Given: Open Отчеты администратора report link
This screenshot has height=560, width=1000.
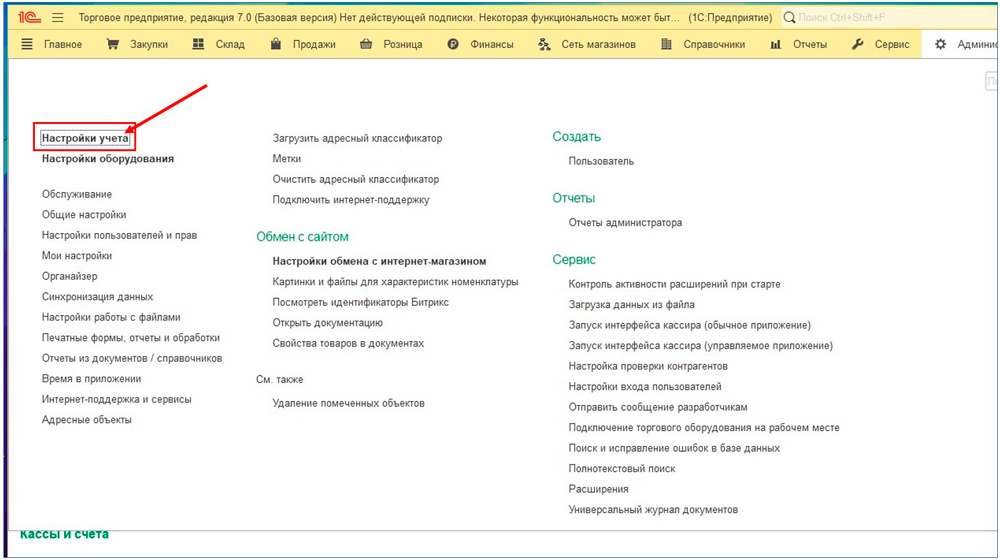Looking at the screenshot, I should [625, 223].
